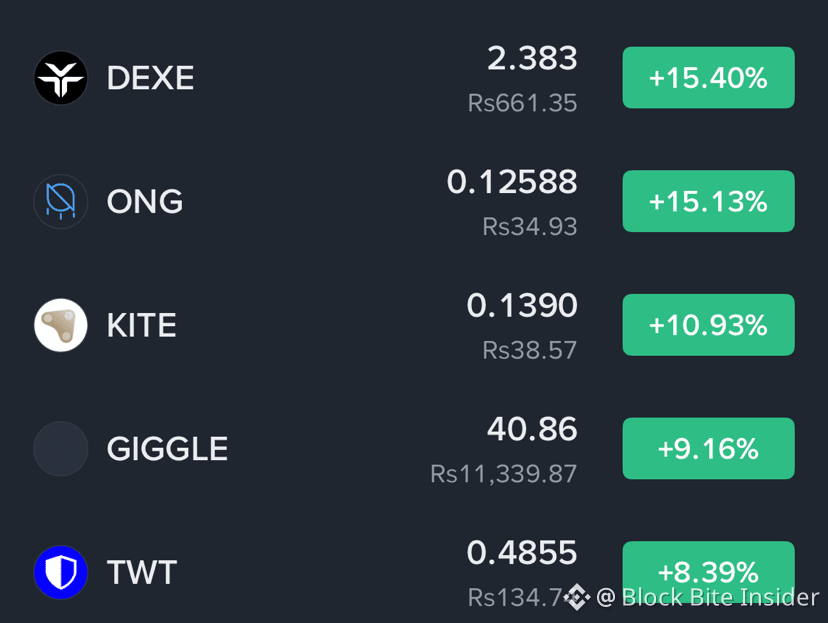Open the TWT market name label
The width and height of the screenshot is (828, 623).
click(142, 572)
